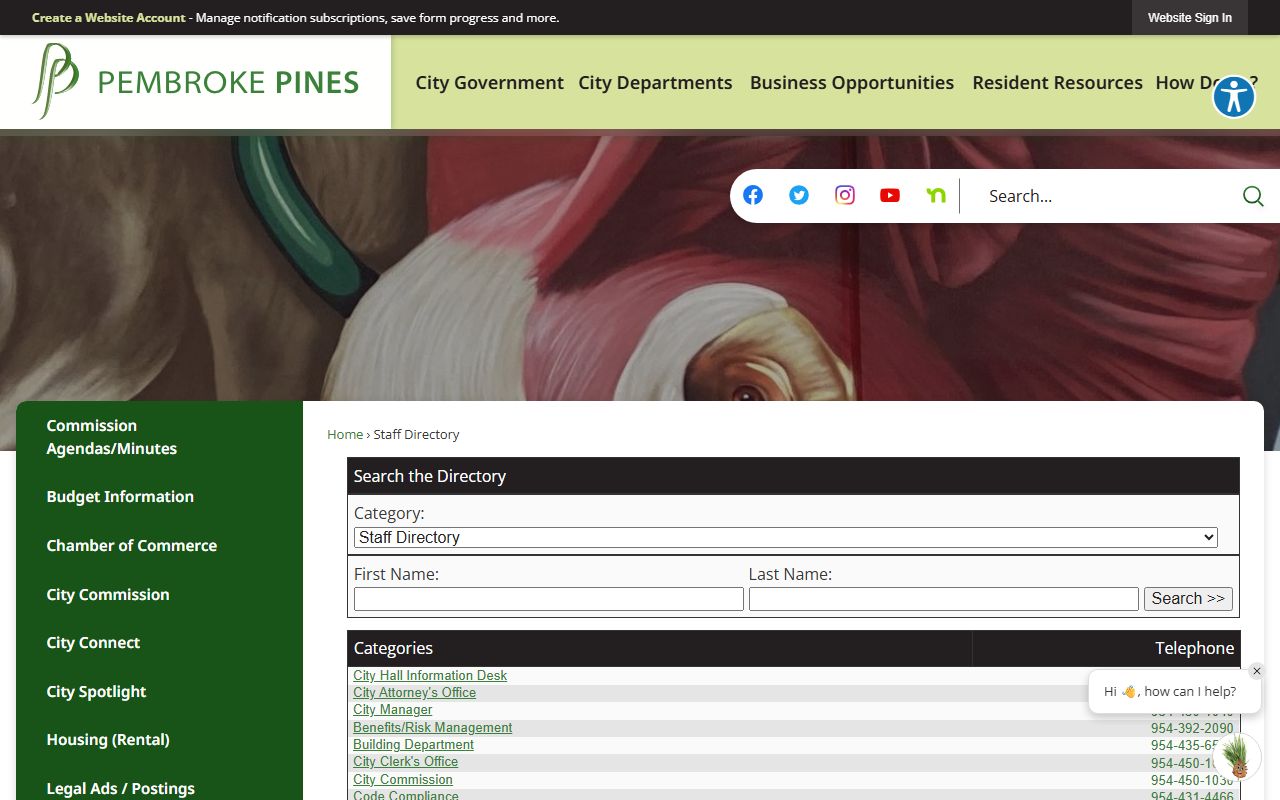Open City Manager category

tap(393, 710)
